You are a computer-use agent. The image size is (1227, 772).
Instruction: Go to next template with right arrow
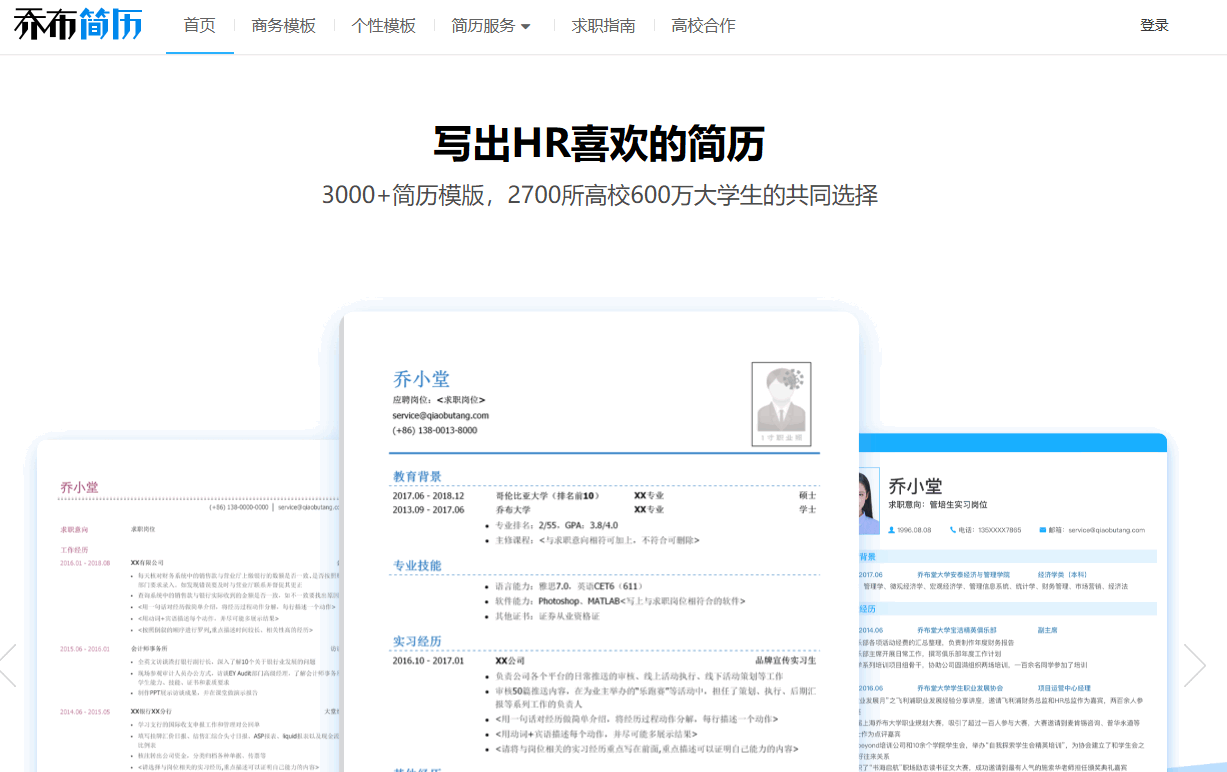1194,665
